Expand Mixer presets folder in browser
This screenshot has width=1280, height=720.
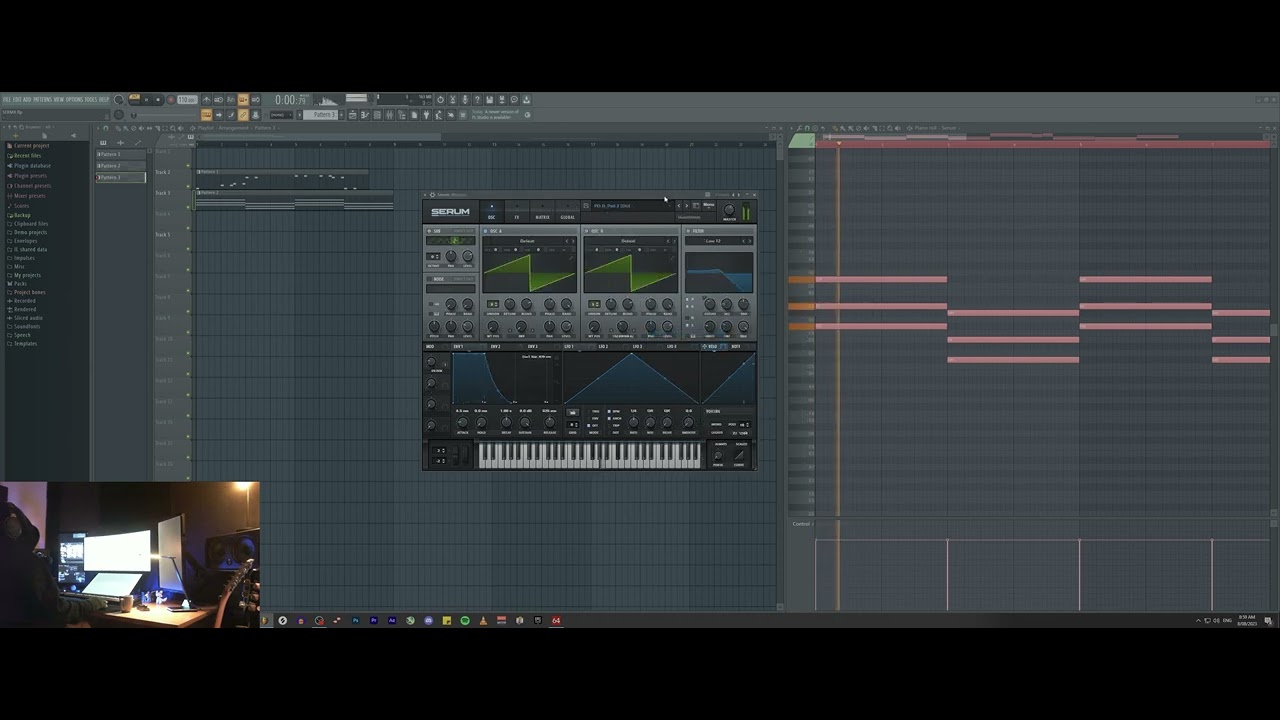(x=30, y=196)
